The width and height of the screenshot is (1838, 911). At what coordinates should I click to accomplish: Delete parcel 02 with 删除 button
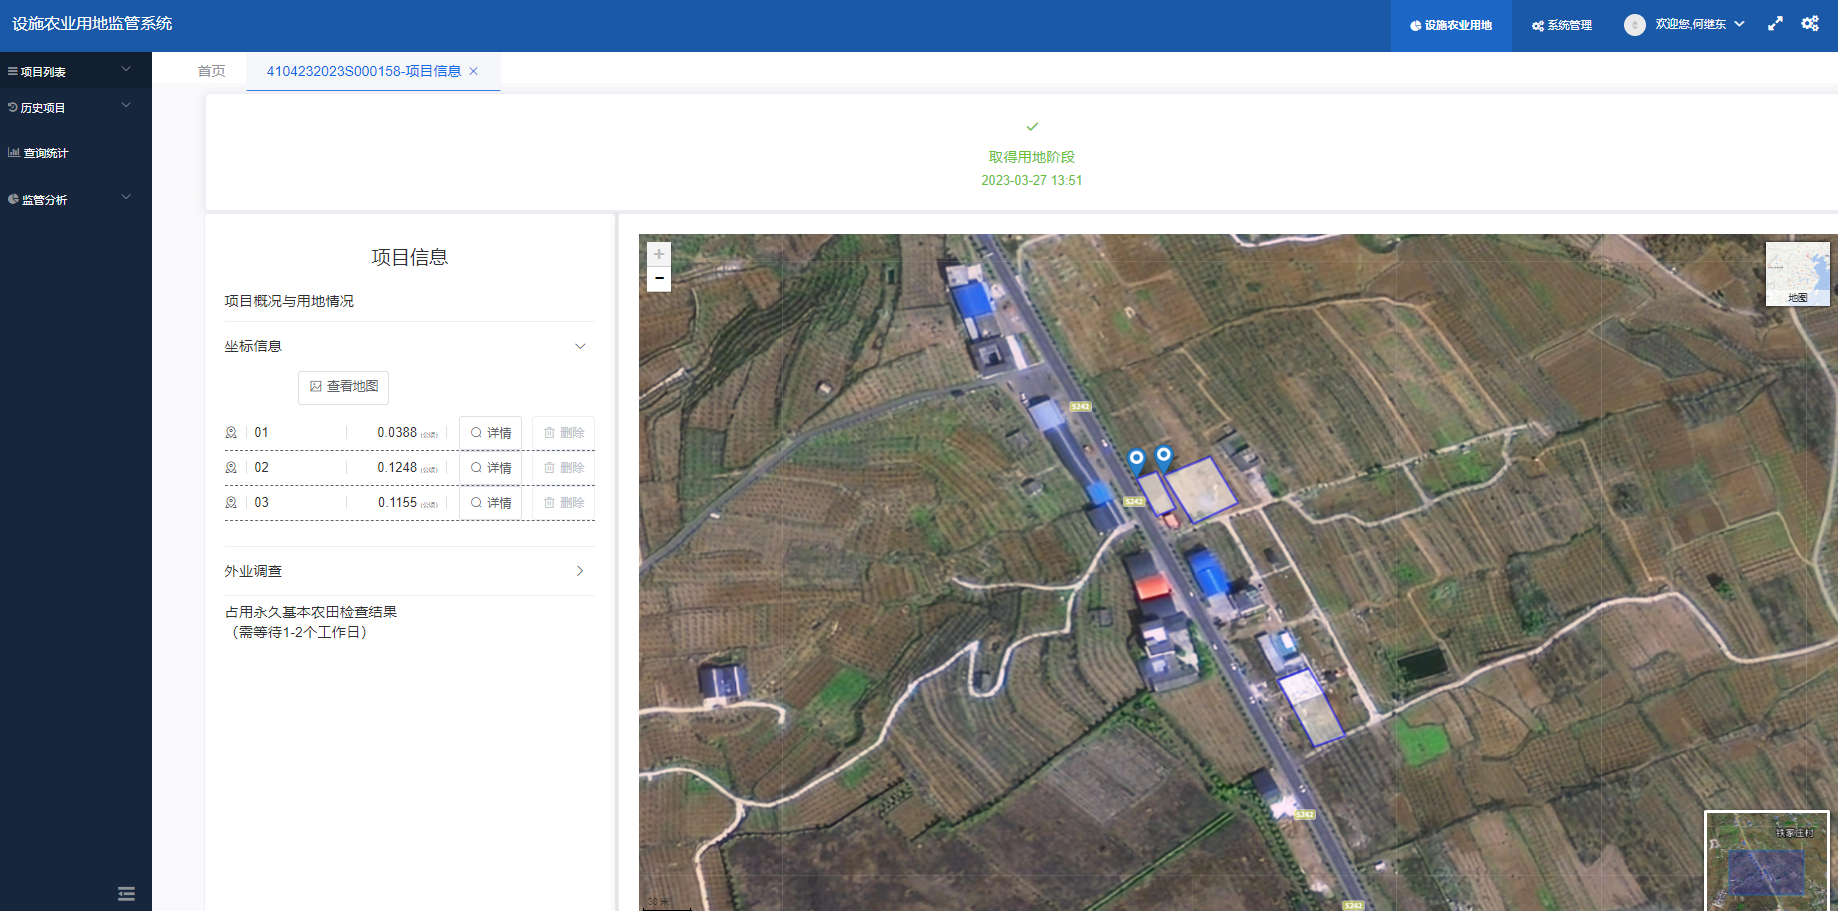563,468
